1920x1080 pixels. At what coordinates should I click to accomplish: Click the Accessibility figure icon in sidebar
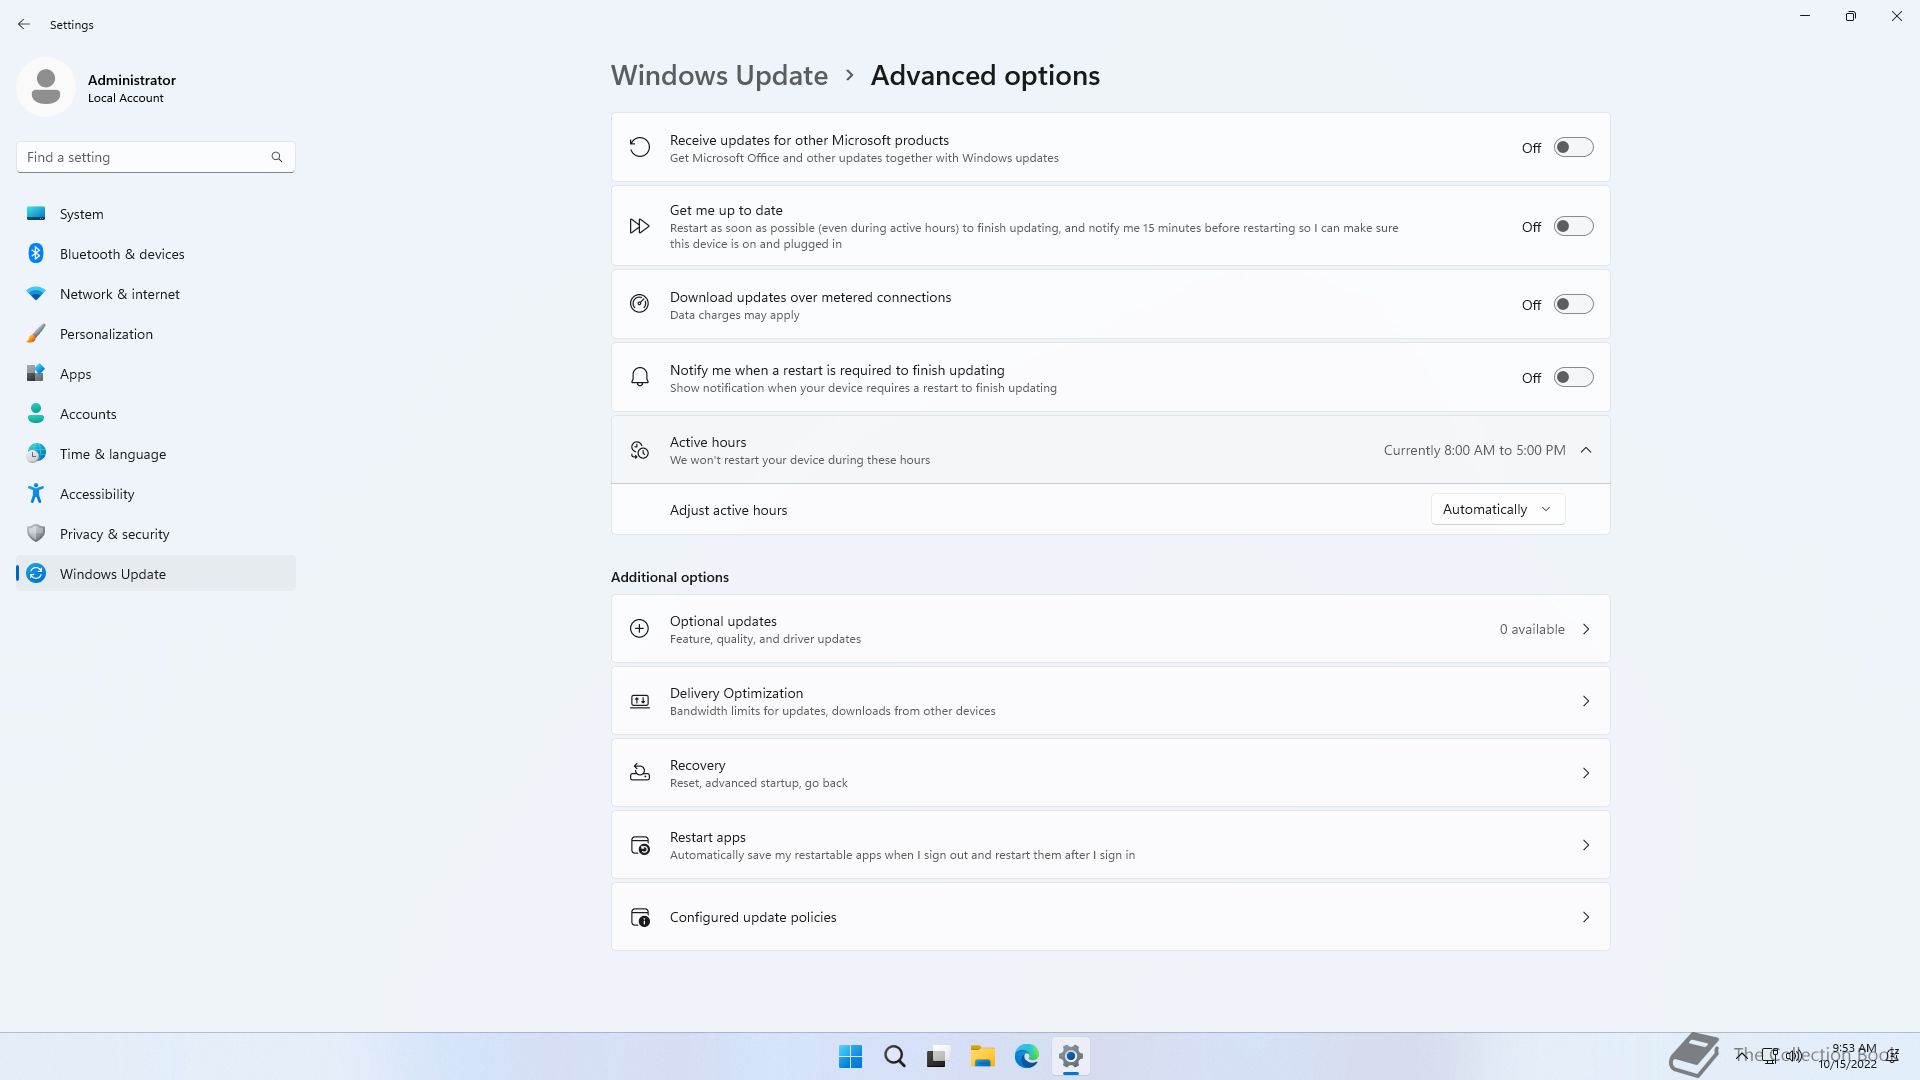[36, 494]
